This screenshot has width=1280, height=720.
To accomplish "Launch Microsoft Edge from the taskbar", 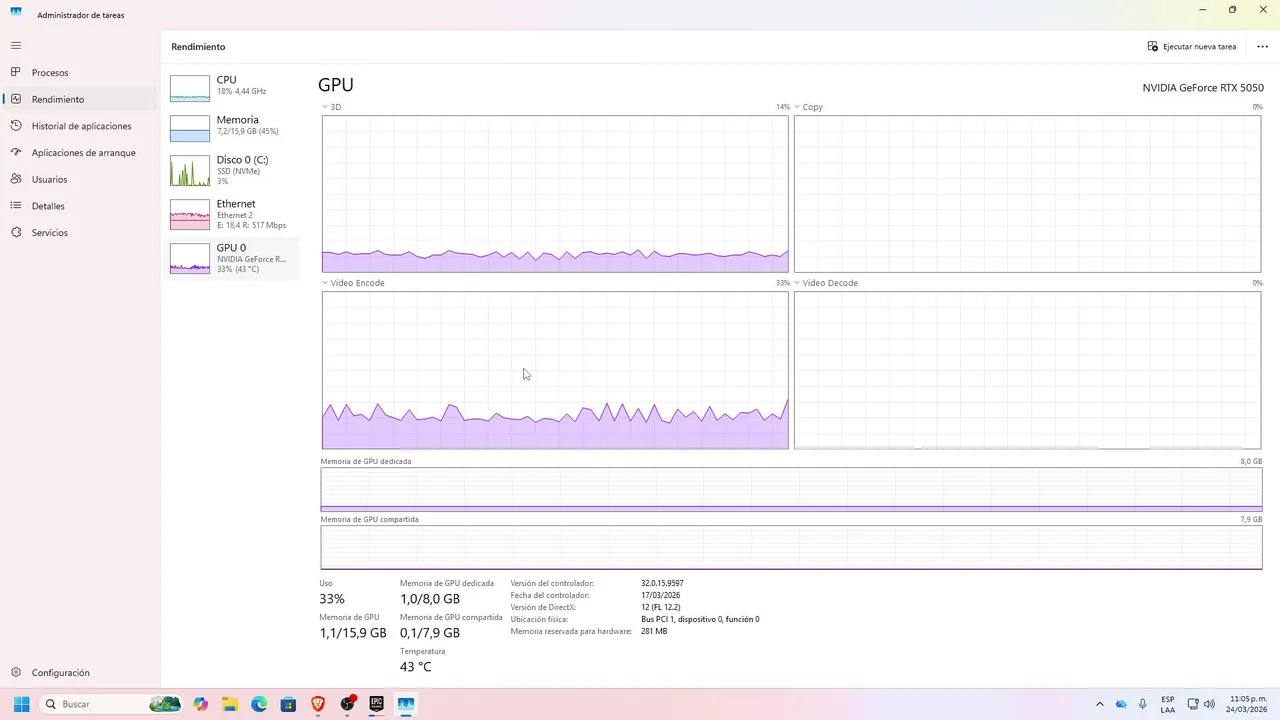I will coord(259,704).
